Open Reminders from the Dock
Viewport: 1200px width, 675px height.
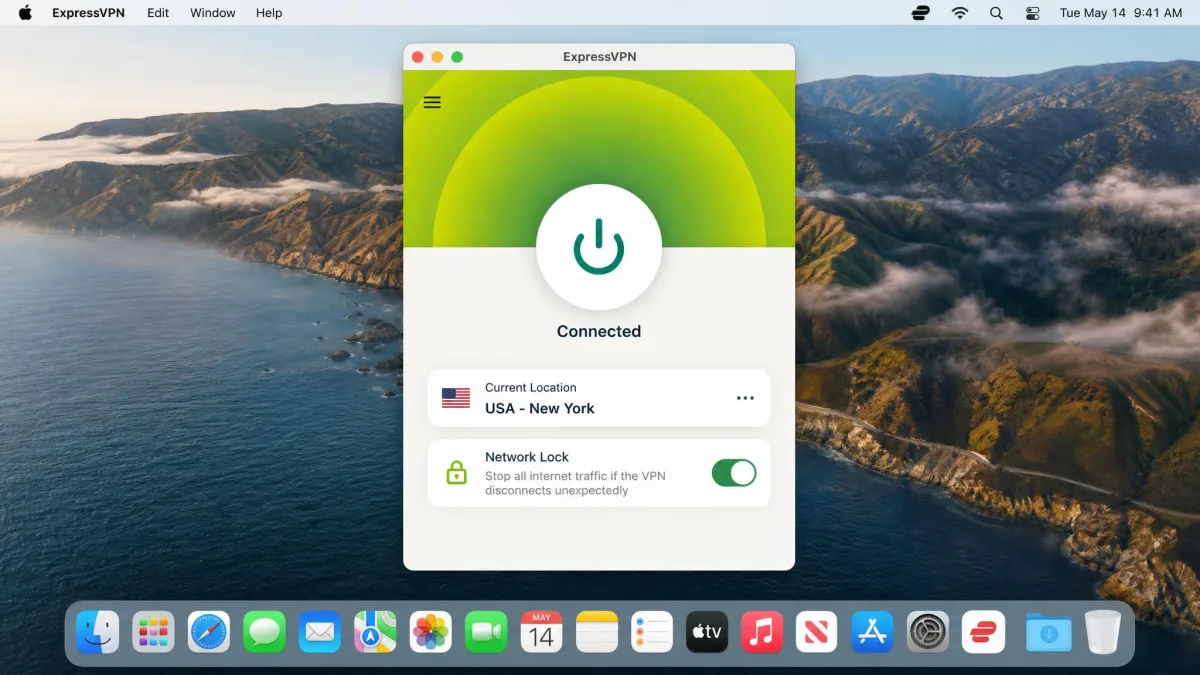(652, 632)
